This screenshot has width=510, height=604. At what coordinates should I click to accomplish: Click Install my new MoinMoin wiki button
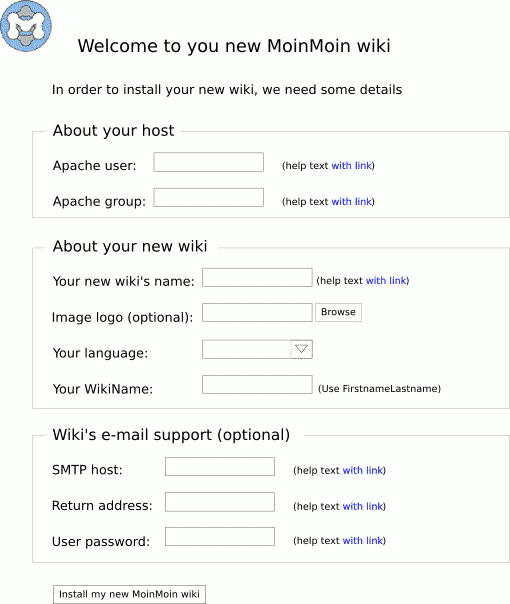pos(129,594)
